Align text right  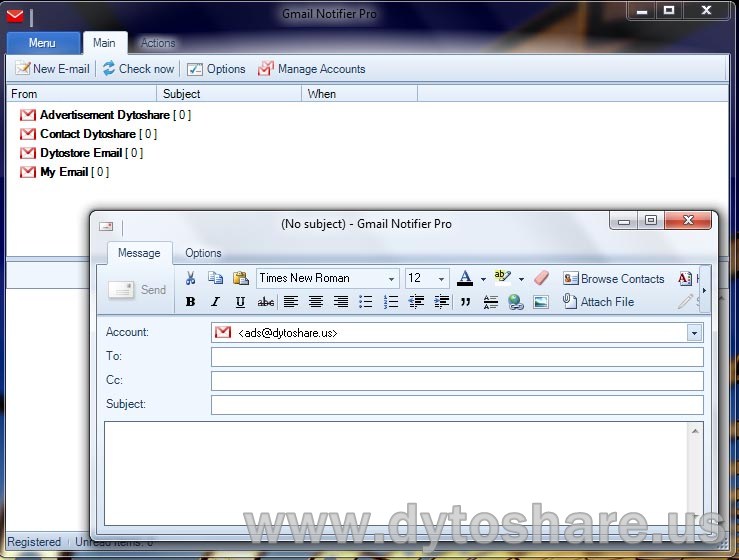[341, 302]
